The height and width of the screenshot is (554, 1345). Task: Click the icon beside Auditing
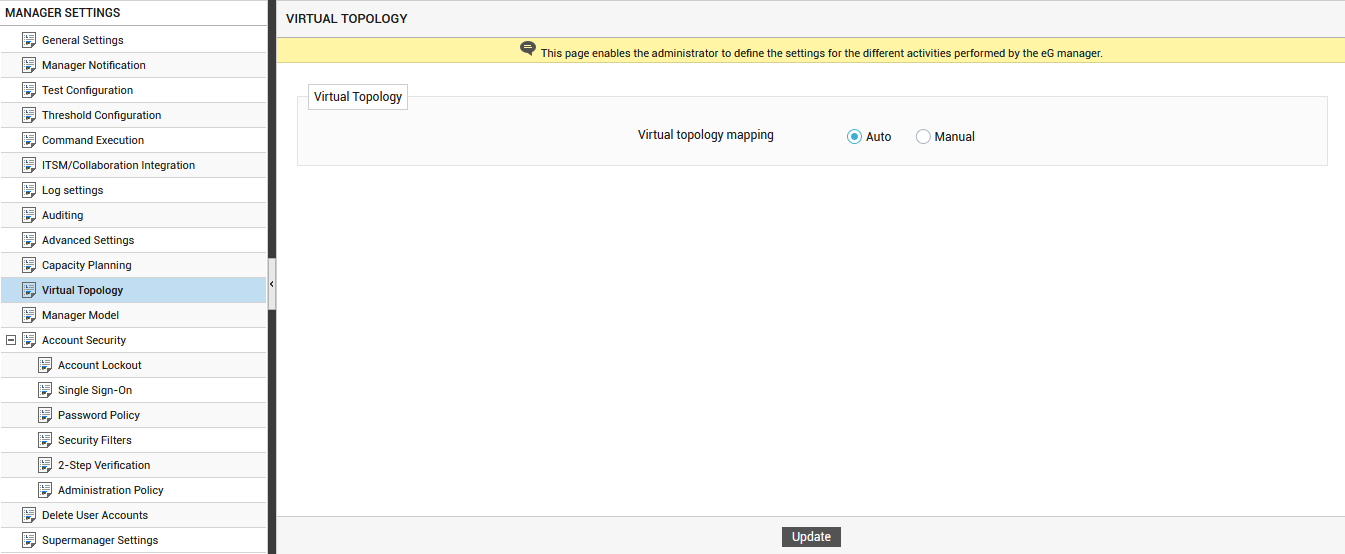(x=29, y=215)
